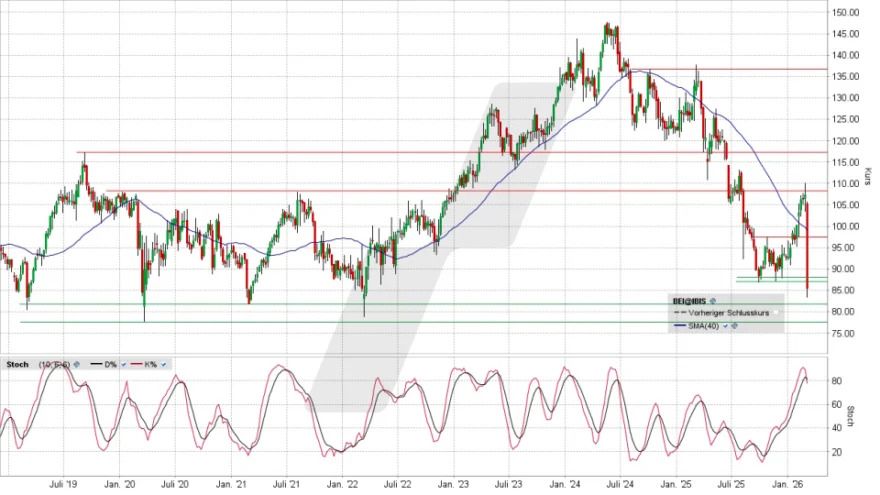Click the BEI@IBIS symbol label
Viewport: 880px width, 495px height.
point(689,301)
